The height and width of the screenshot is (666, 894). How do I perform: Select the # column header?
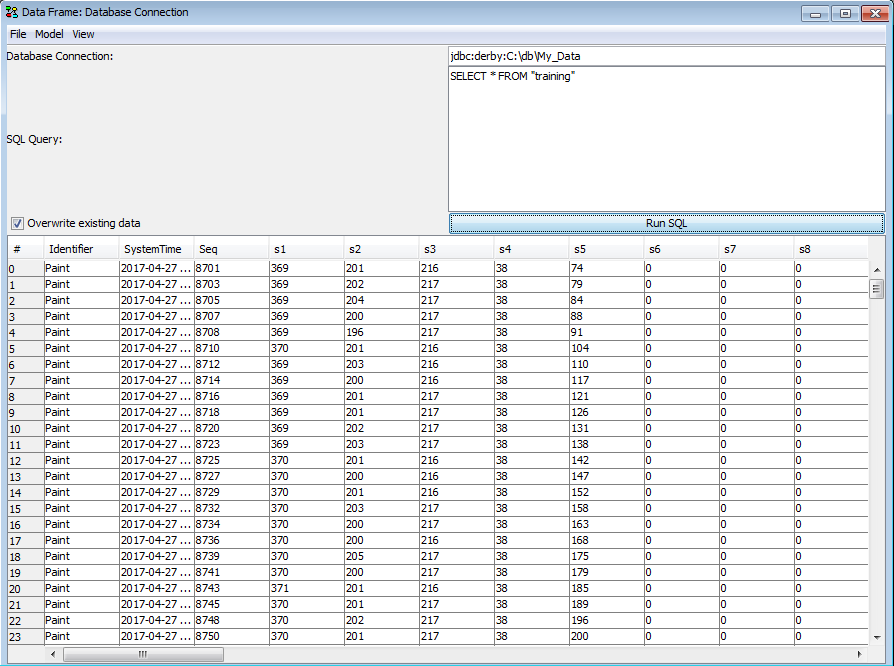coord(26,249)
